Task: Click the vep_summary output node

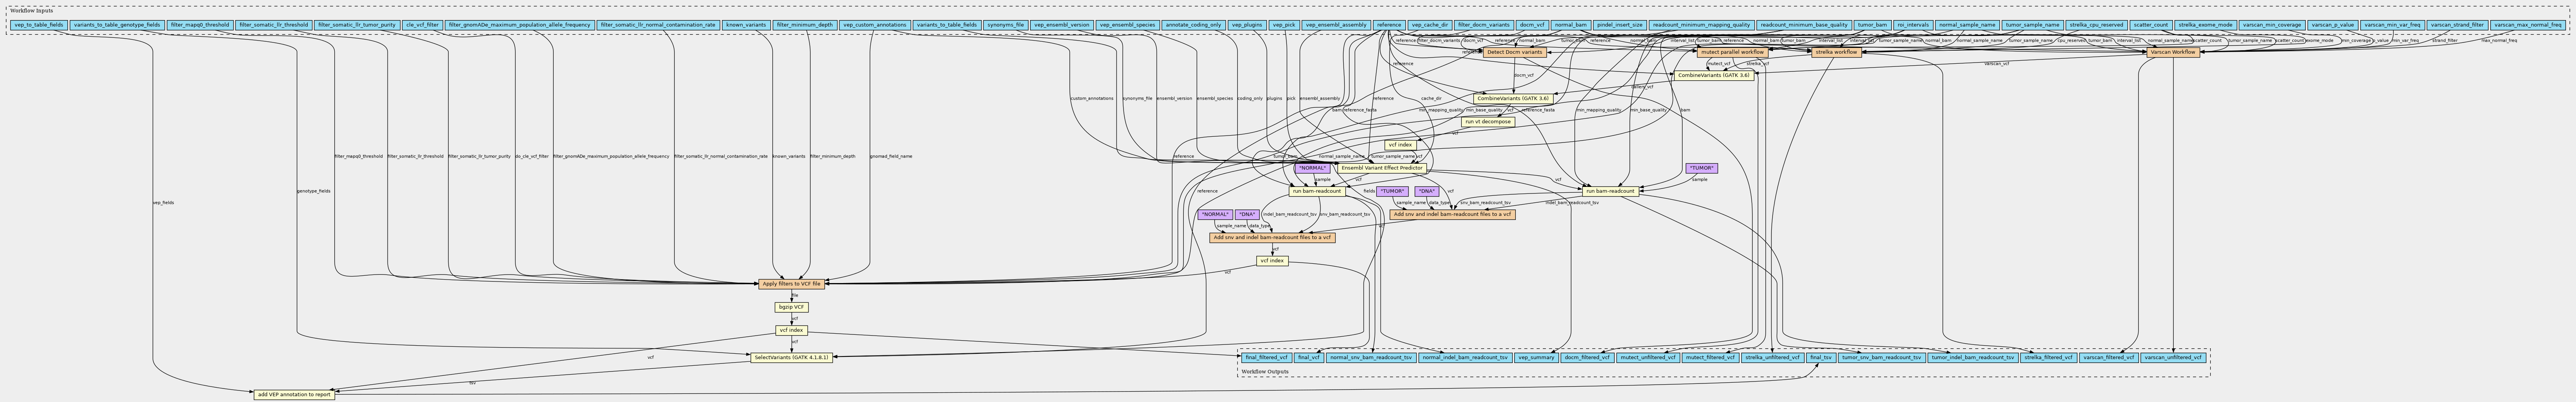Action: tap(1536, 357)
